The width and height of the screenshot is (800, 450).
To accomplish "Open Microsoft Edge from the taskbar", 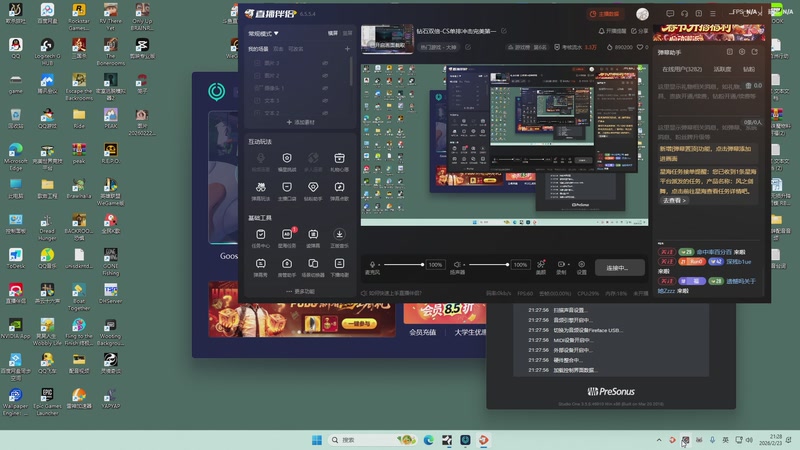I will 429,440.
